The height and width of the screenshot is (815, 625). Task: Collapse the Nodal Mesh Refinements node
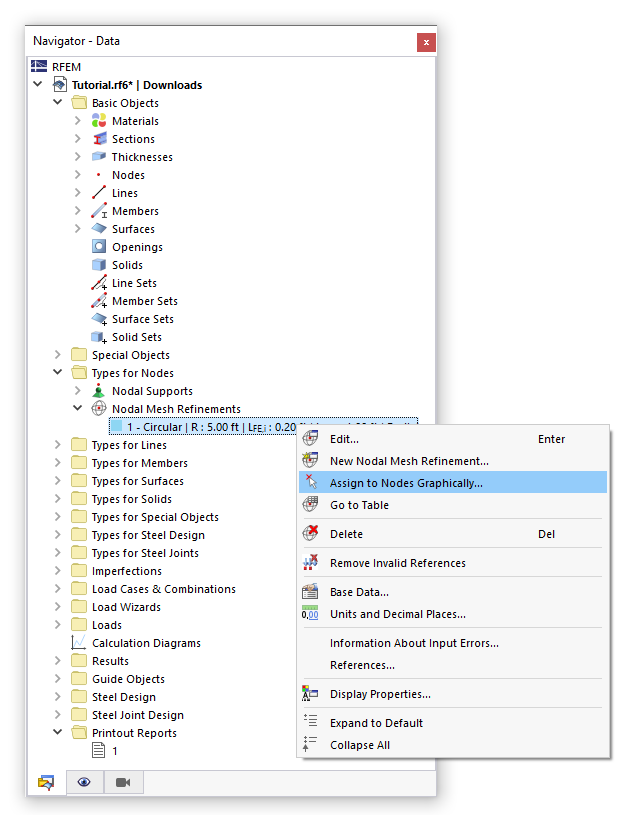pos(77,408)
